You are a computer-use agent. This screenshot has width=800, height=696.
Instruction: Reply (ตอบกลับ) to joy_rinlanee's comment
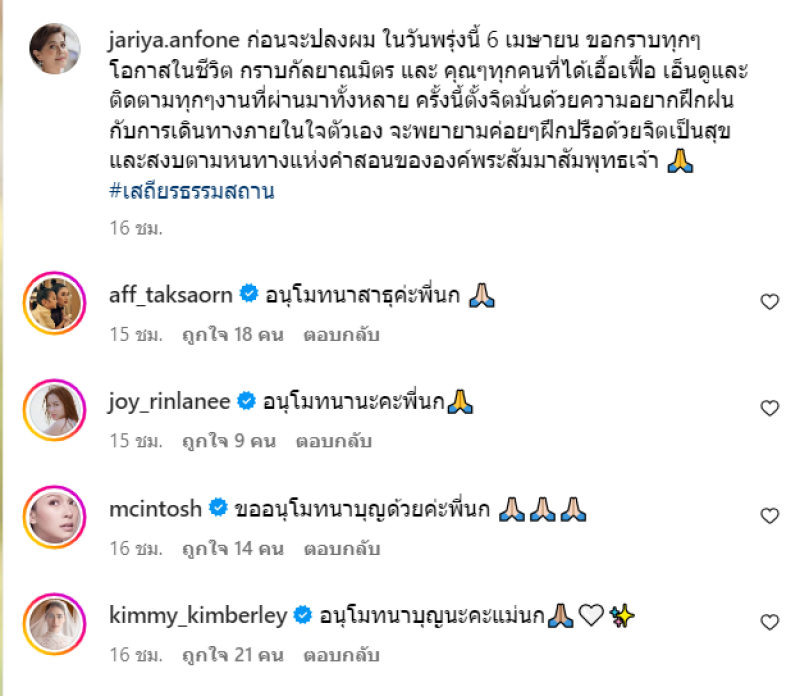pos(334,441)
